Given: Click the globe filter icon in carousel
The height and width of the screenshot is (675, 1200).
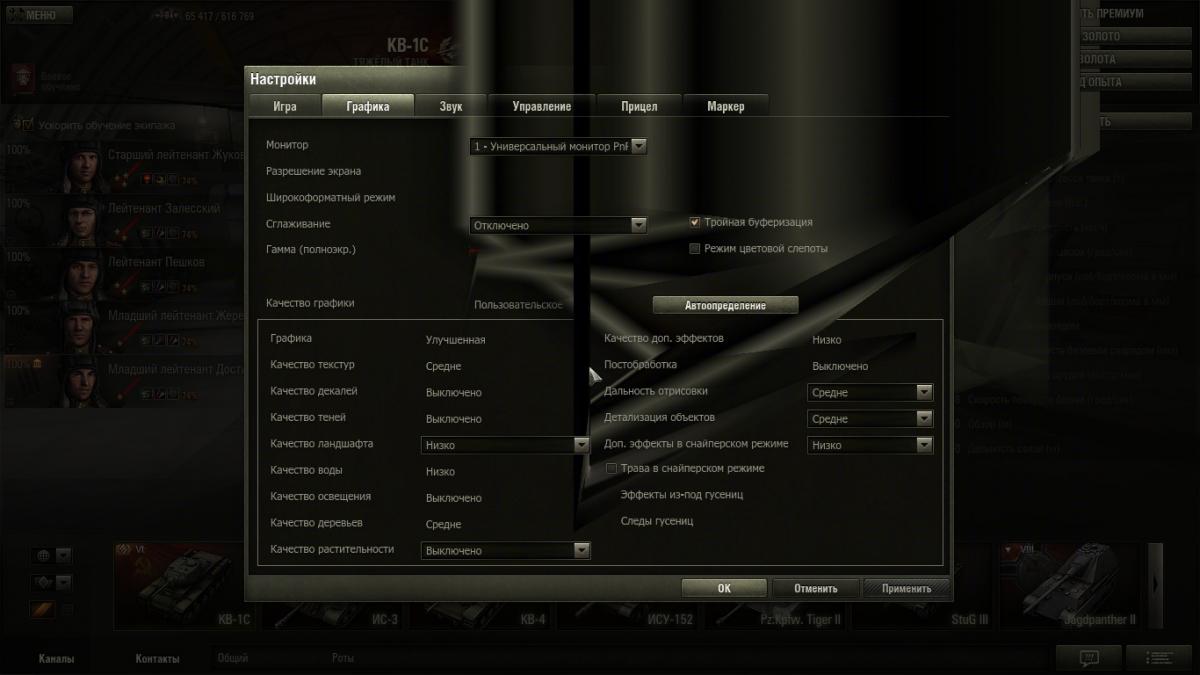Looking at the screenshot, I should point(43,555).
